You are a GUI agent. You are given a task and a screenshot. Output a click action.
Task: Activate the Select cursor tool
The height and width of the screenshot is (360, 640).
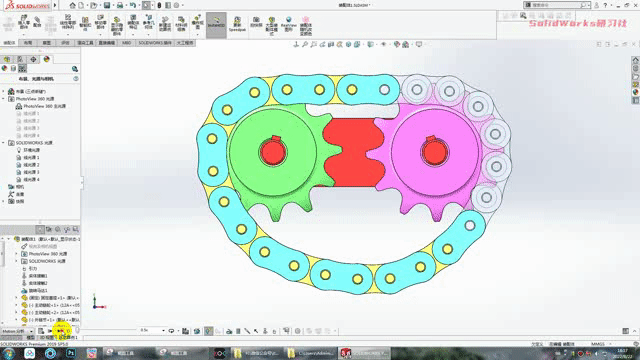click(146, 5)
